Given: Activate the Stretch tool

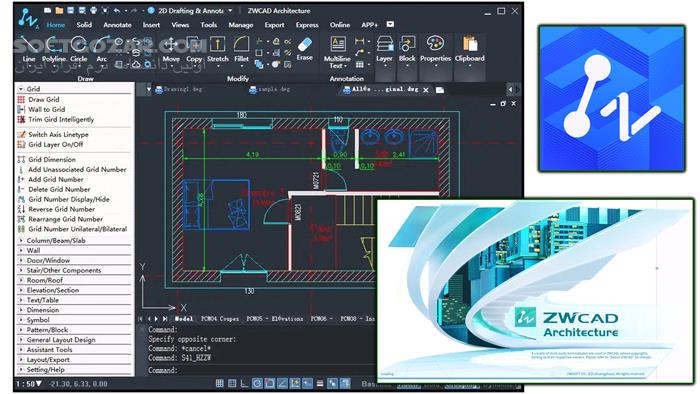Looking at the screenshot, I should coord(217,50).
